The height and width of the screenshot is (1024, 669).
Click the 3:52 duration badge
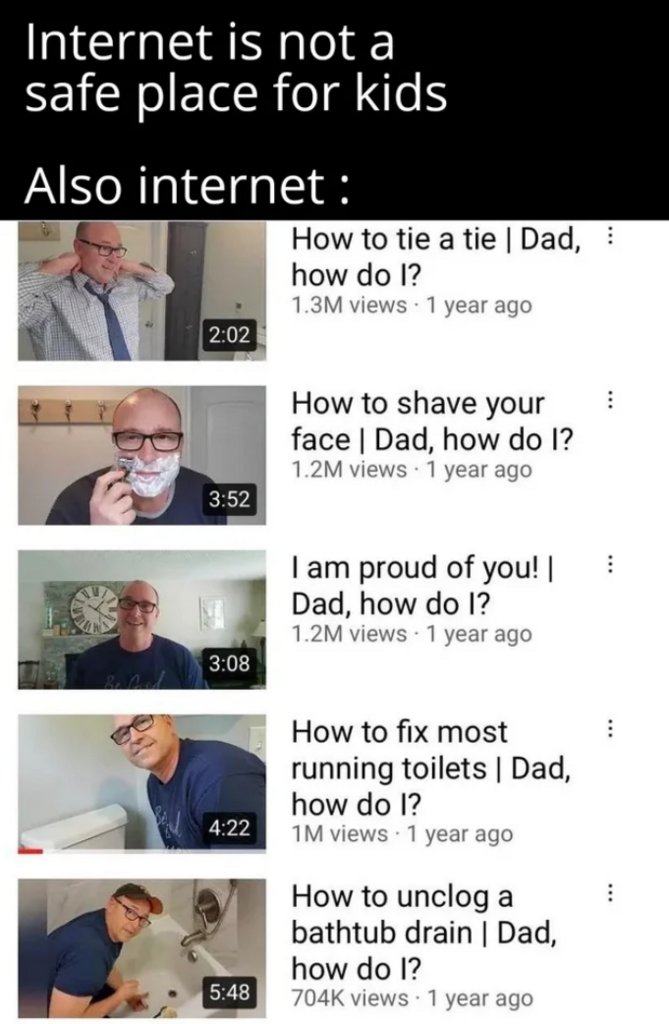tap(229, 500)
